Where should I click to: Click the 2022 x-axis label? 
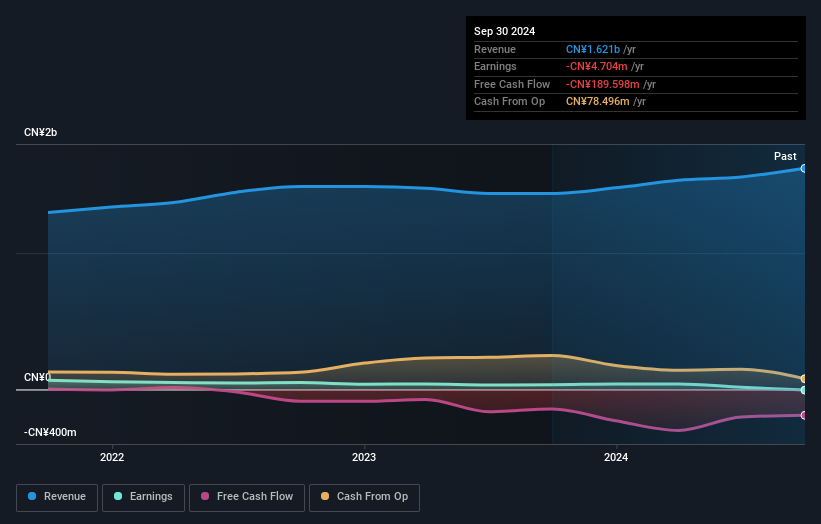click(112, 457)
